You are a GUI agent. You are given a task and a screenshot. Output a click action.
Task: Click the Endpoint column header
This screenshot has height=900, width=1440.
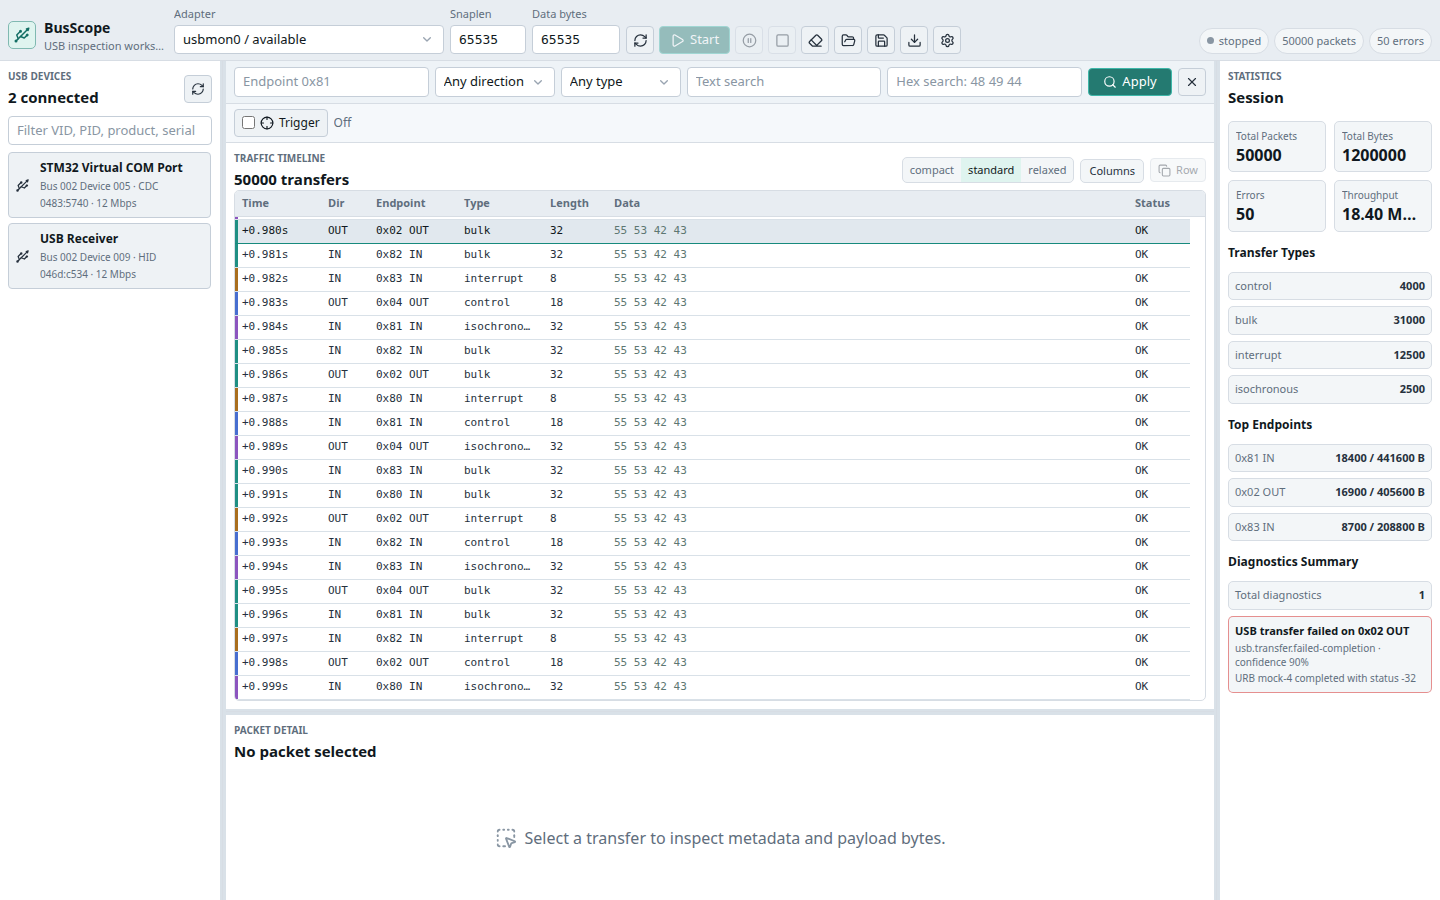(x=400, y=203)
